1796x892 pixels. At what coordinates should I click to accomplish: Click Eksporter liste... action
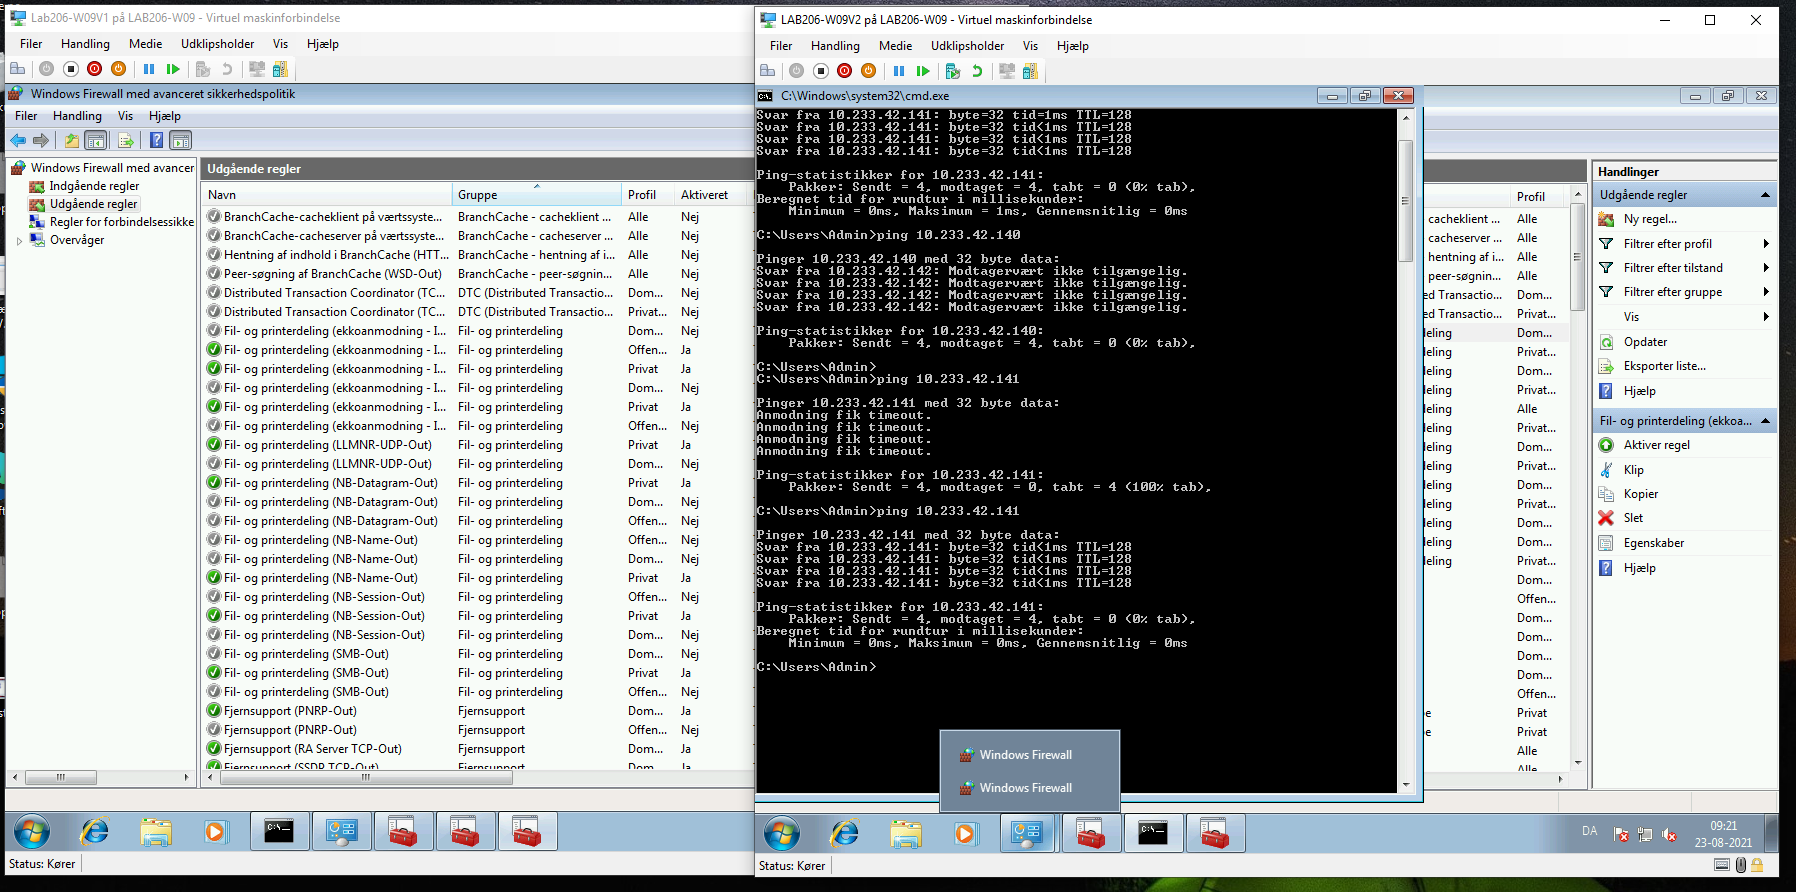(1664, 366)
